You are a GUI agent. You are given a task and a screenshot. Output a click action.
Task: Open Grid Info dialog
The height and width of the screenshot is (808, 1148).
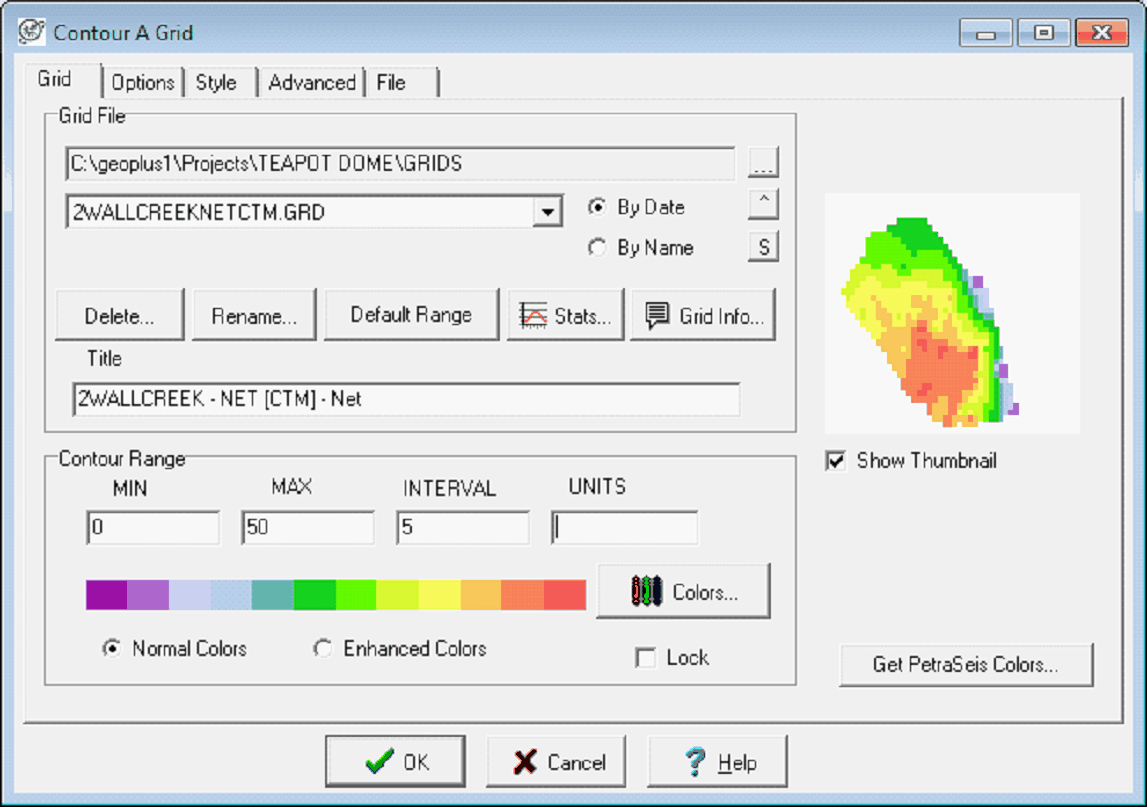[703, 316]
